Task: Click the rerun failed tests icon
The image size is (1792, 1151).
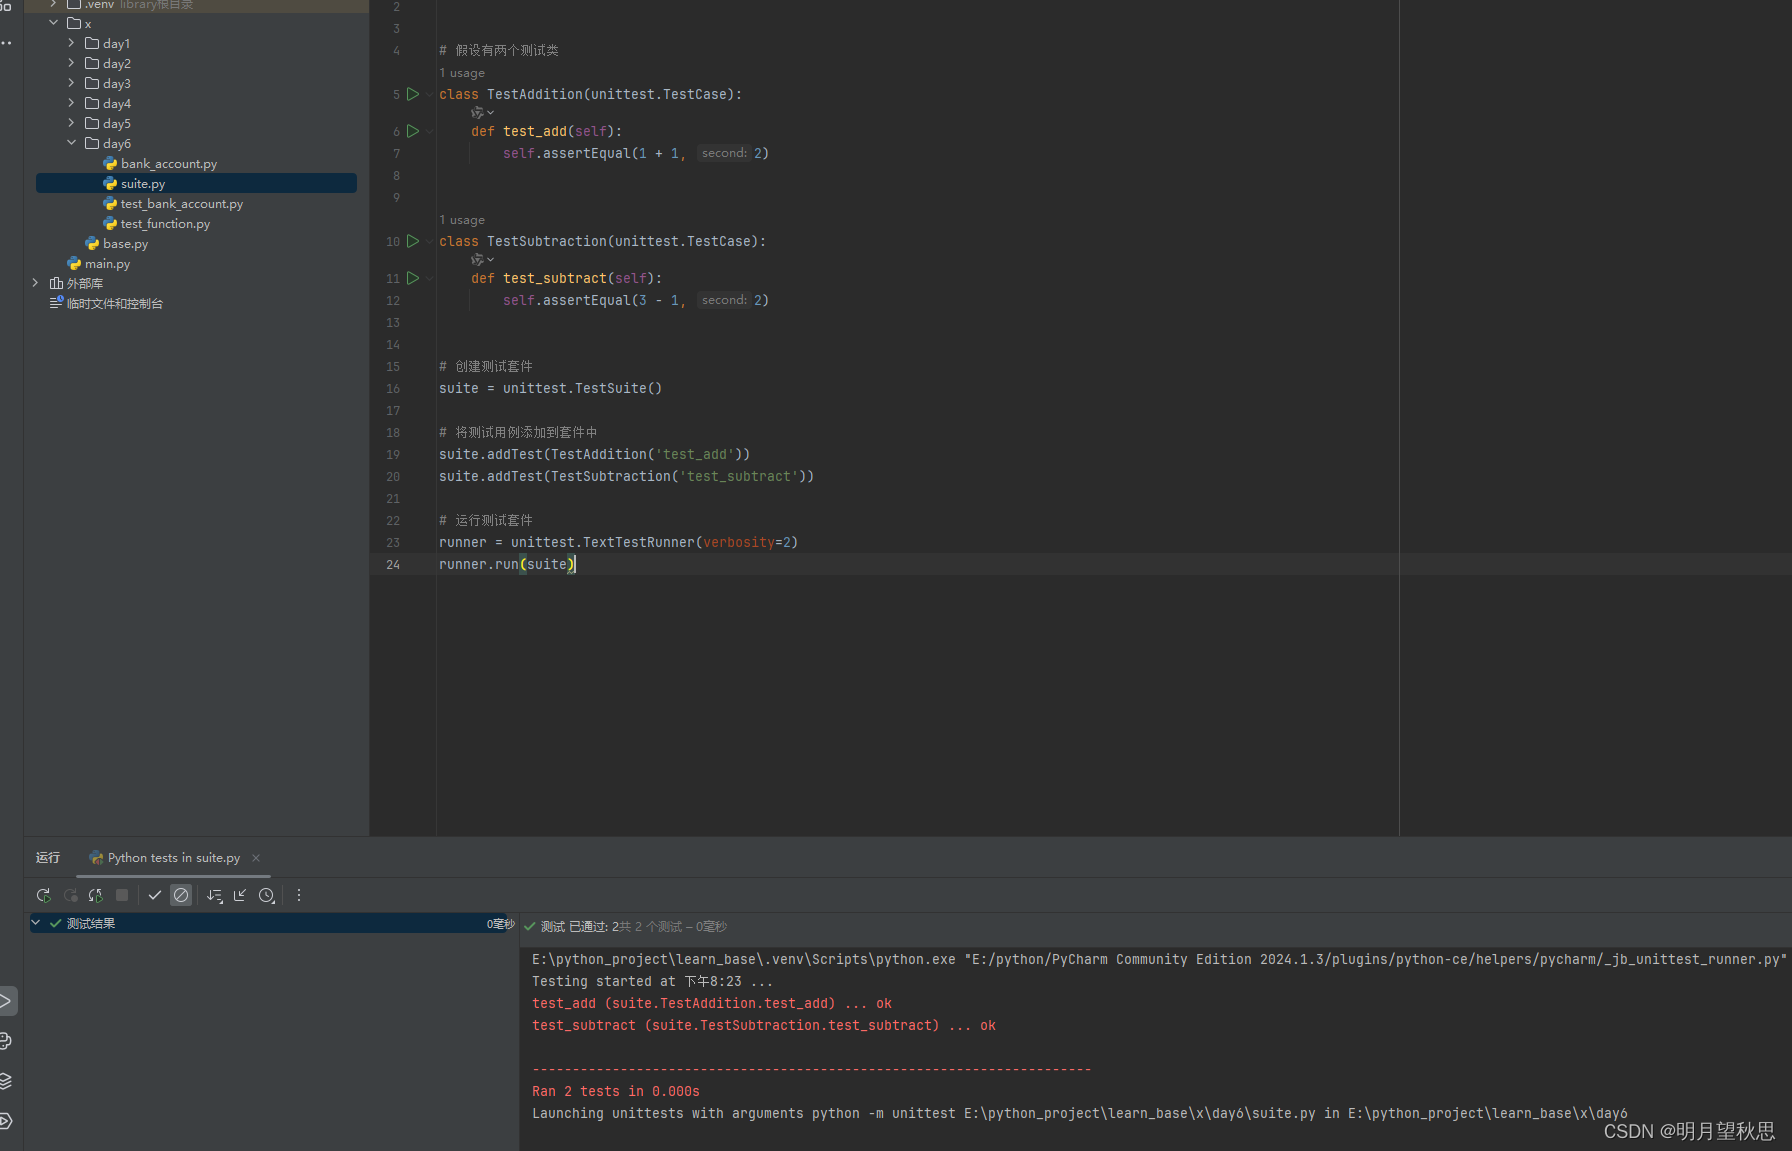Action: [x=70, y=896]
